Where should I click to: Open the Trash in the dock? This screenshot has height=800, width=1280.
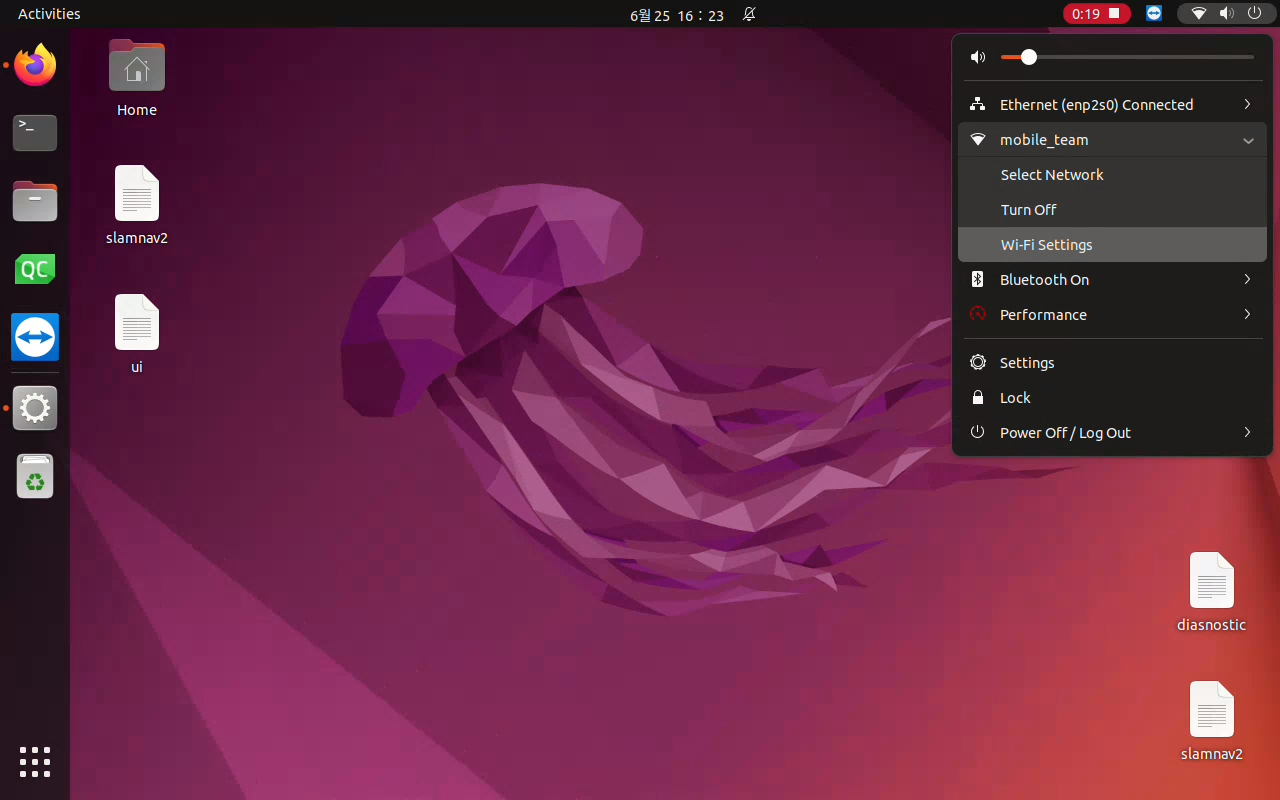coord(35,476)
